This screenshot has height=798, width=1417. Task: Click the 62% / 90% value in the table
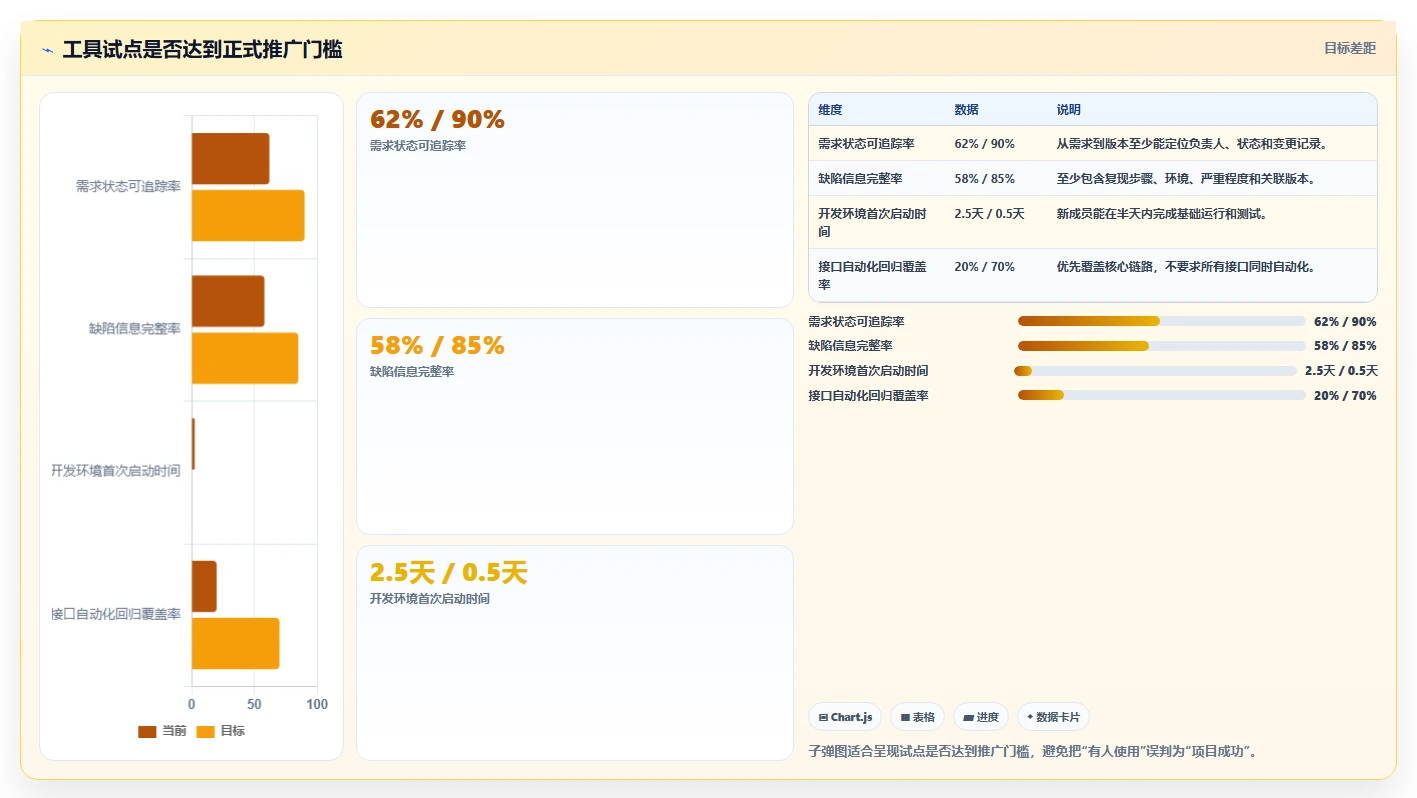984,144
